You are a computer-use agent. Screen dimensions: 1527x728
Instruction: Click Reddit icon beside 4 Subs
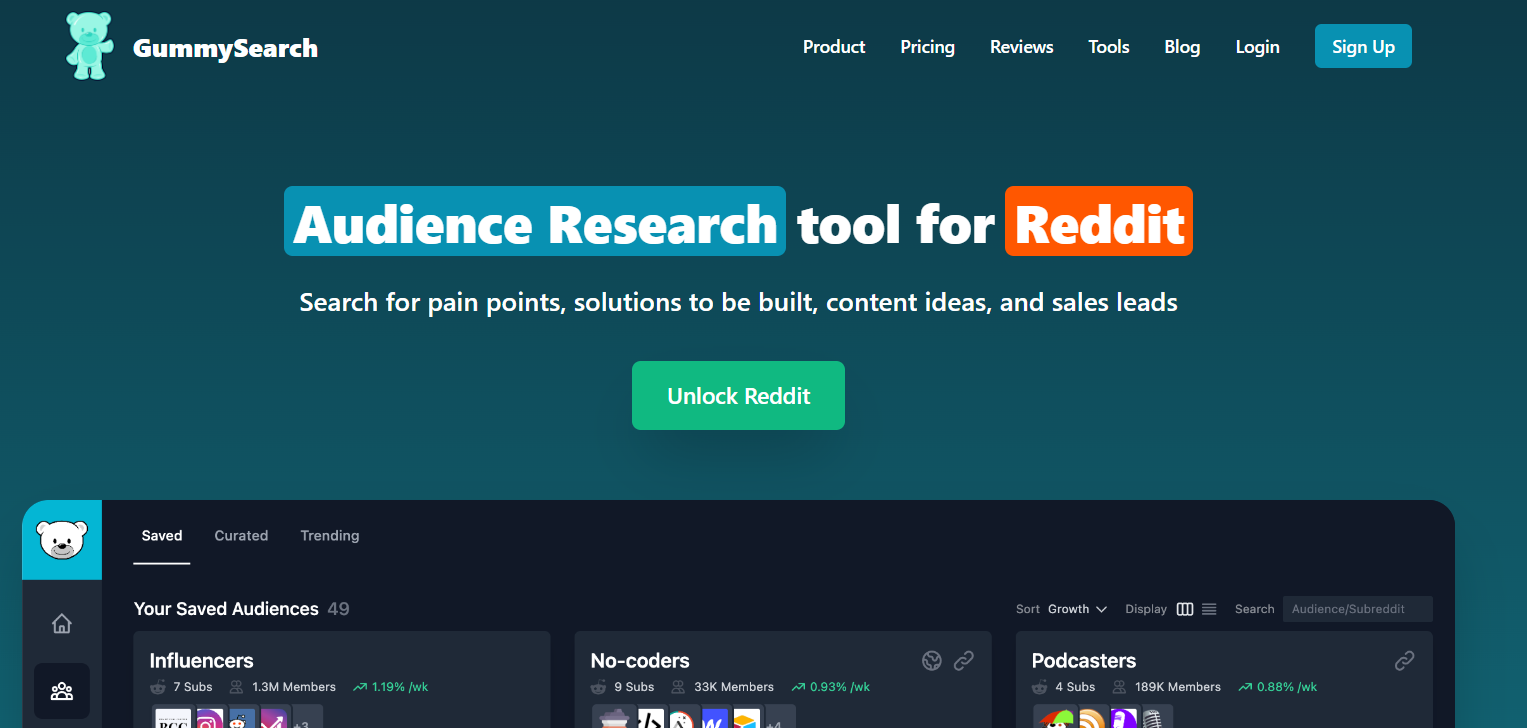tap(1040, 687)
